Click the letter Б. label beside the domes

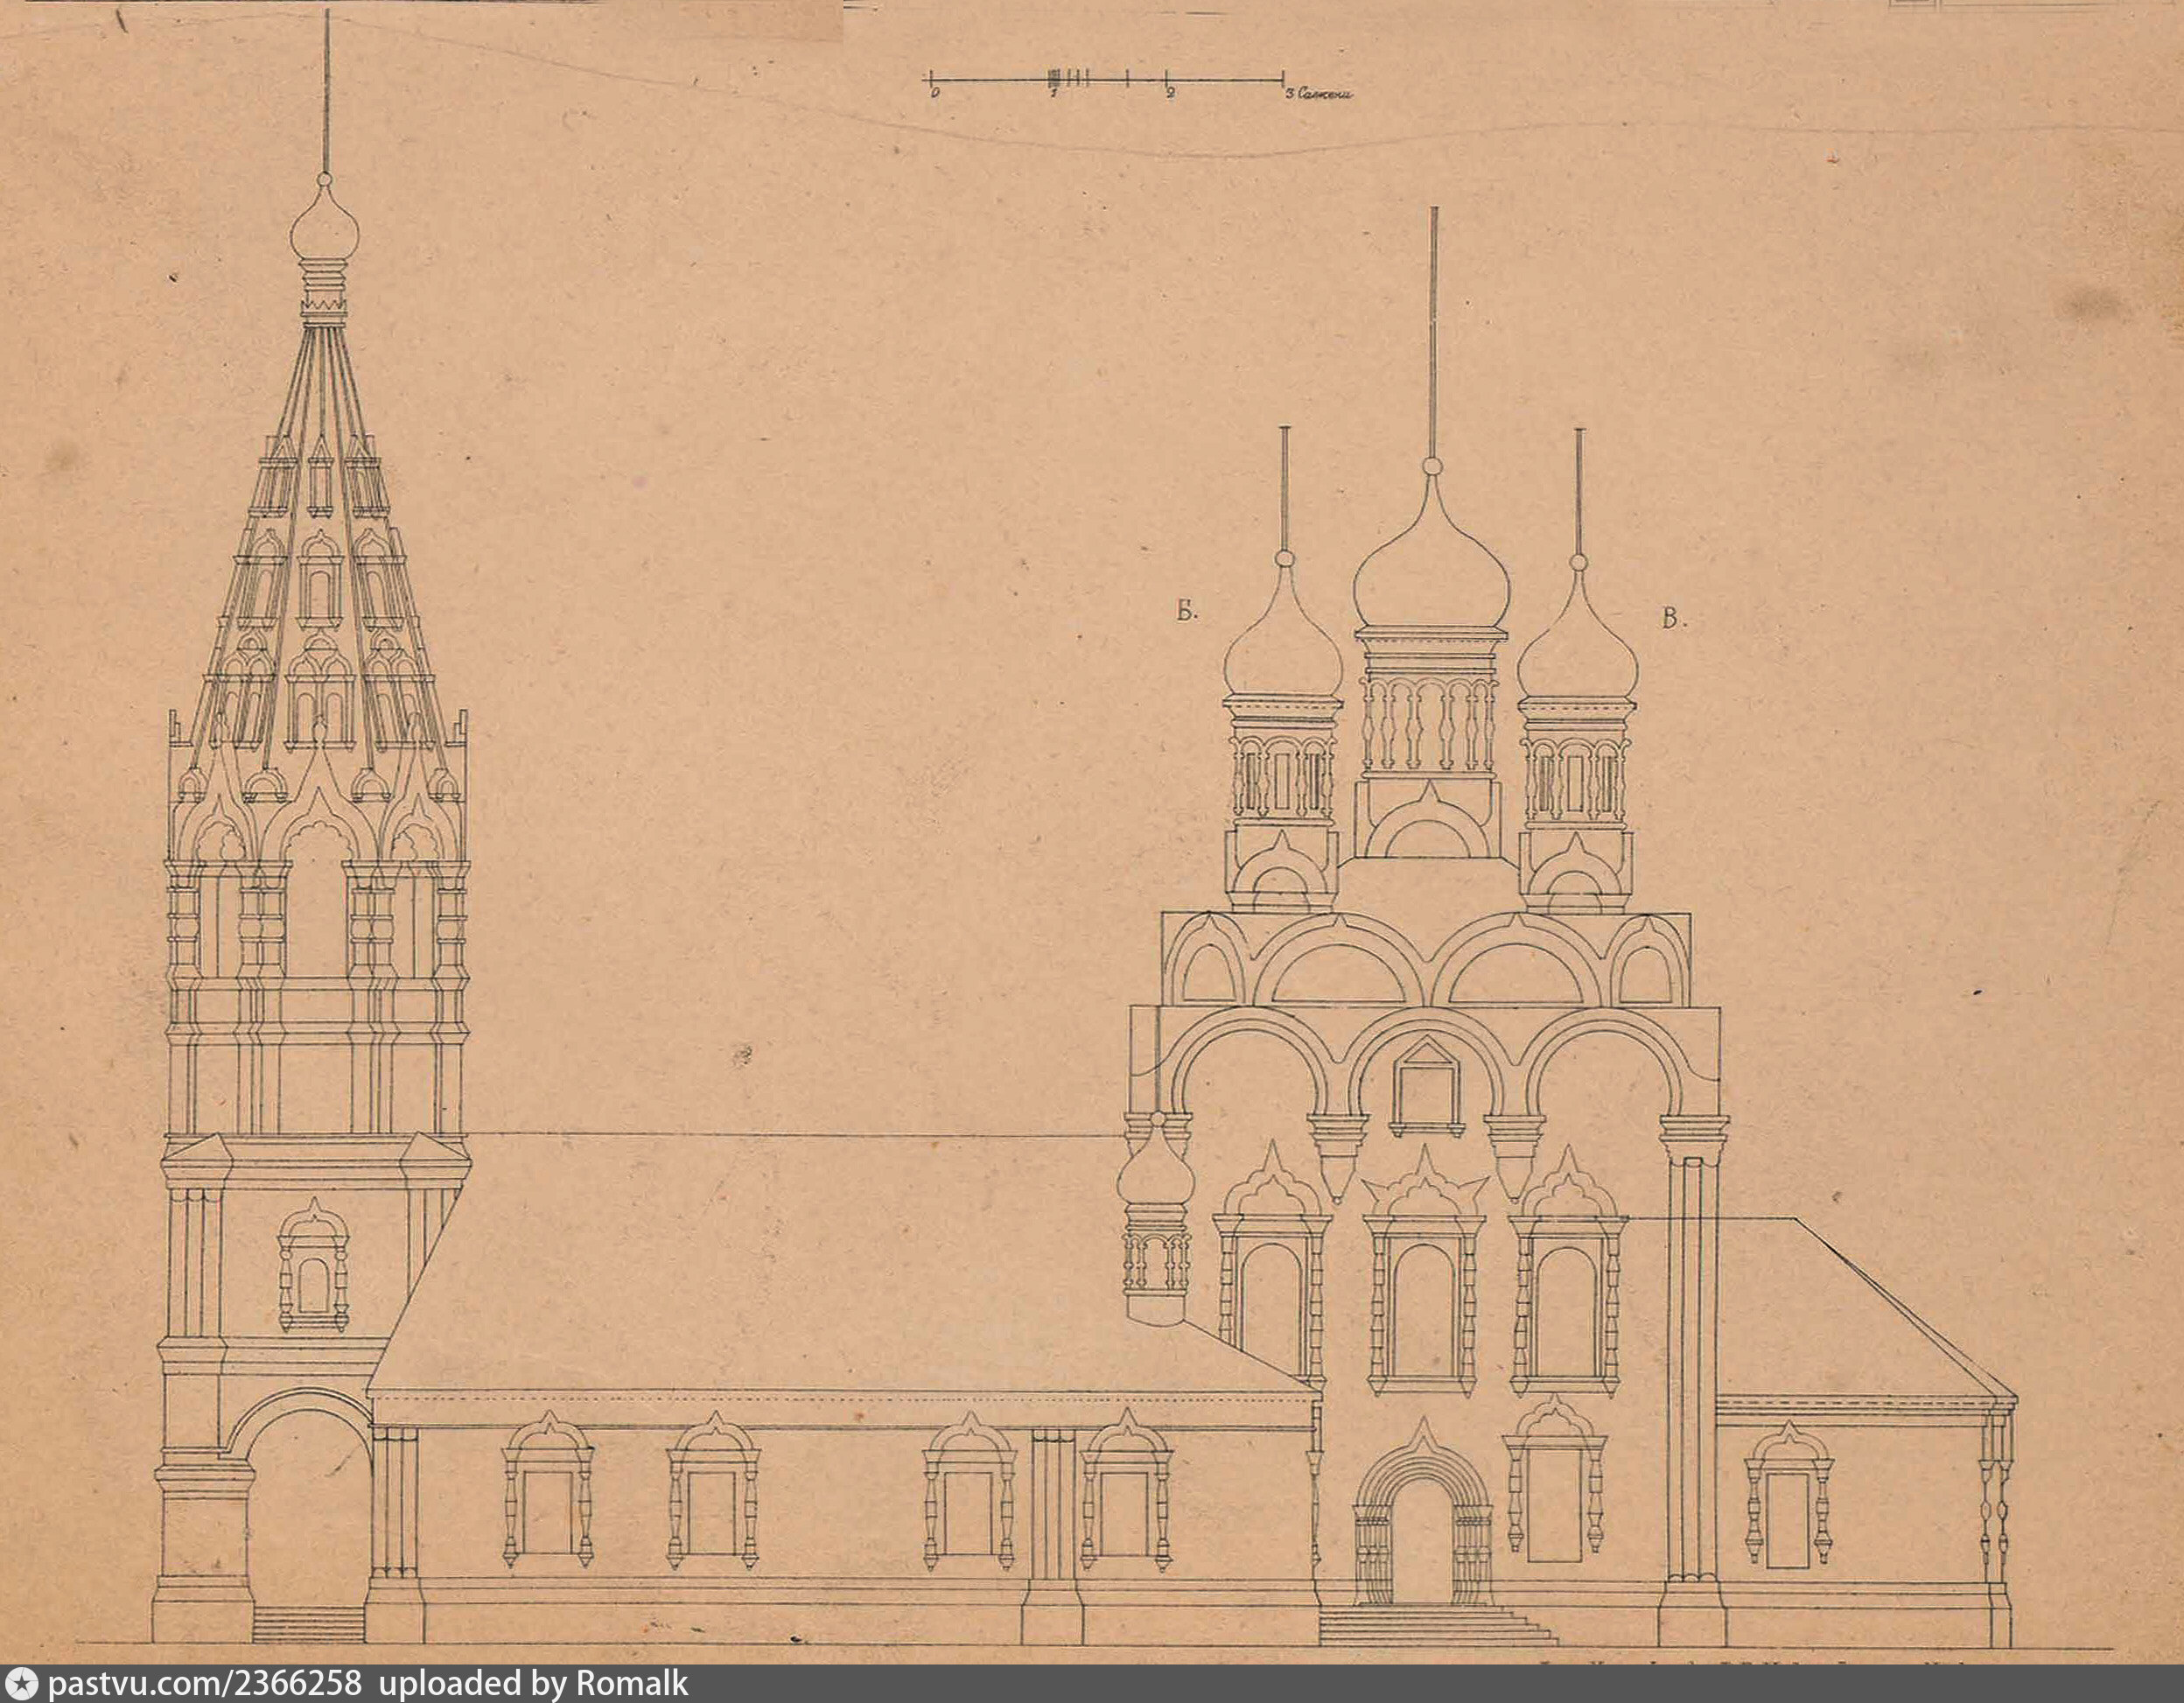coord(1187,613)
